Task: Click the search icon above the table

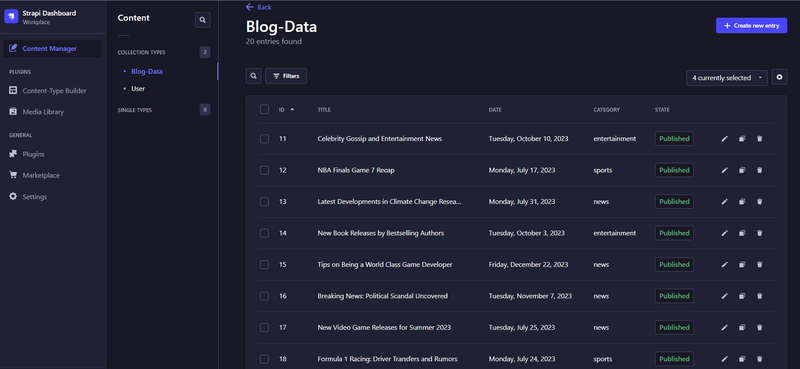Action: point(254,76)
